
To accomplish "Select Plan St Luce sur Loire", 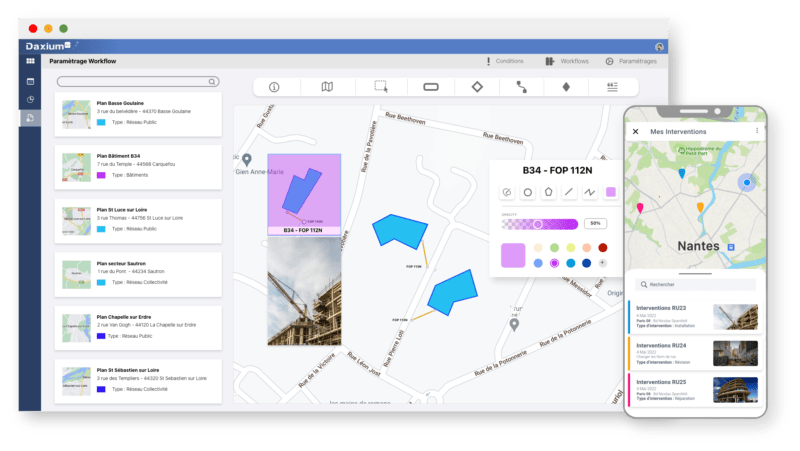I will (x=138, y=221).
